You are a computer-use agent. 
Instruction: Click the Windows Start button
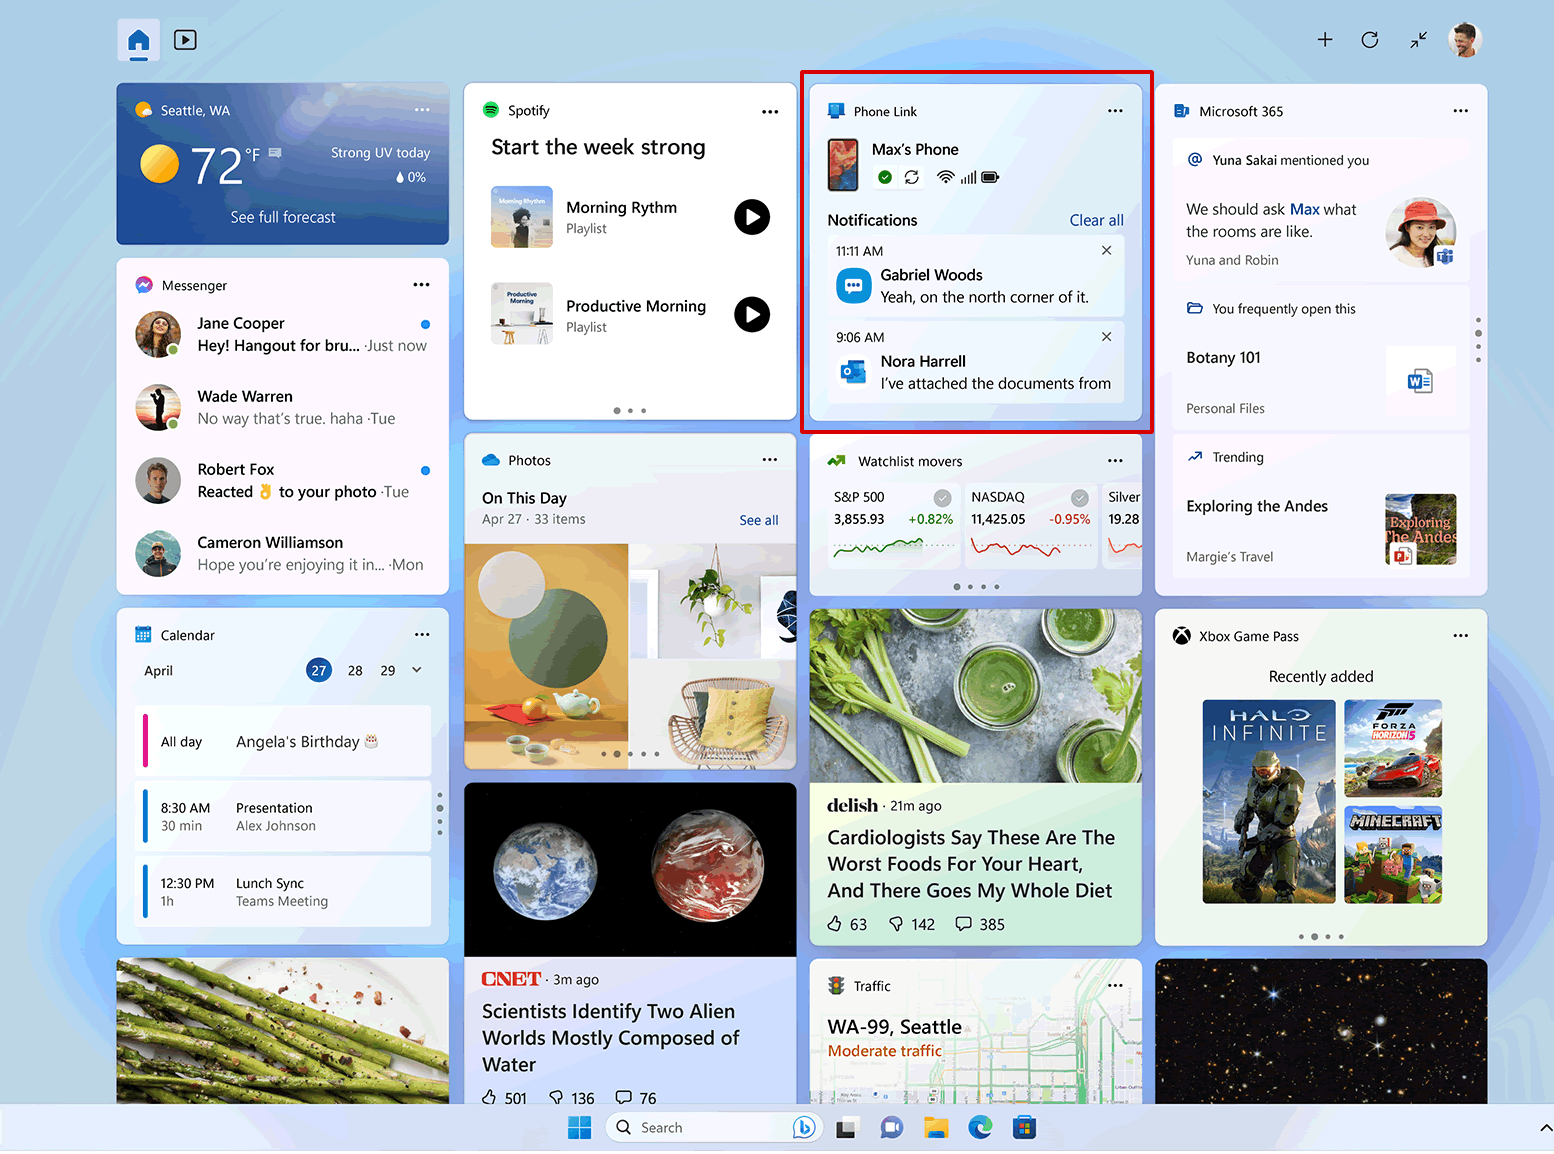[x=580, y=1128]
